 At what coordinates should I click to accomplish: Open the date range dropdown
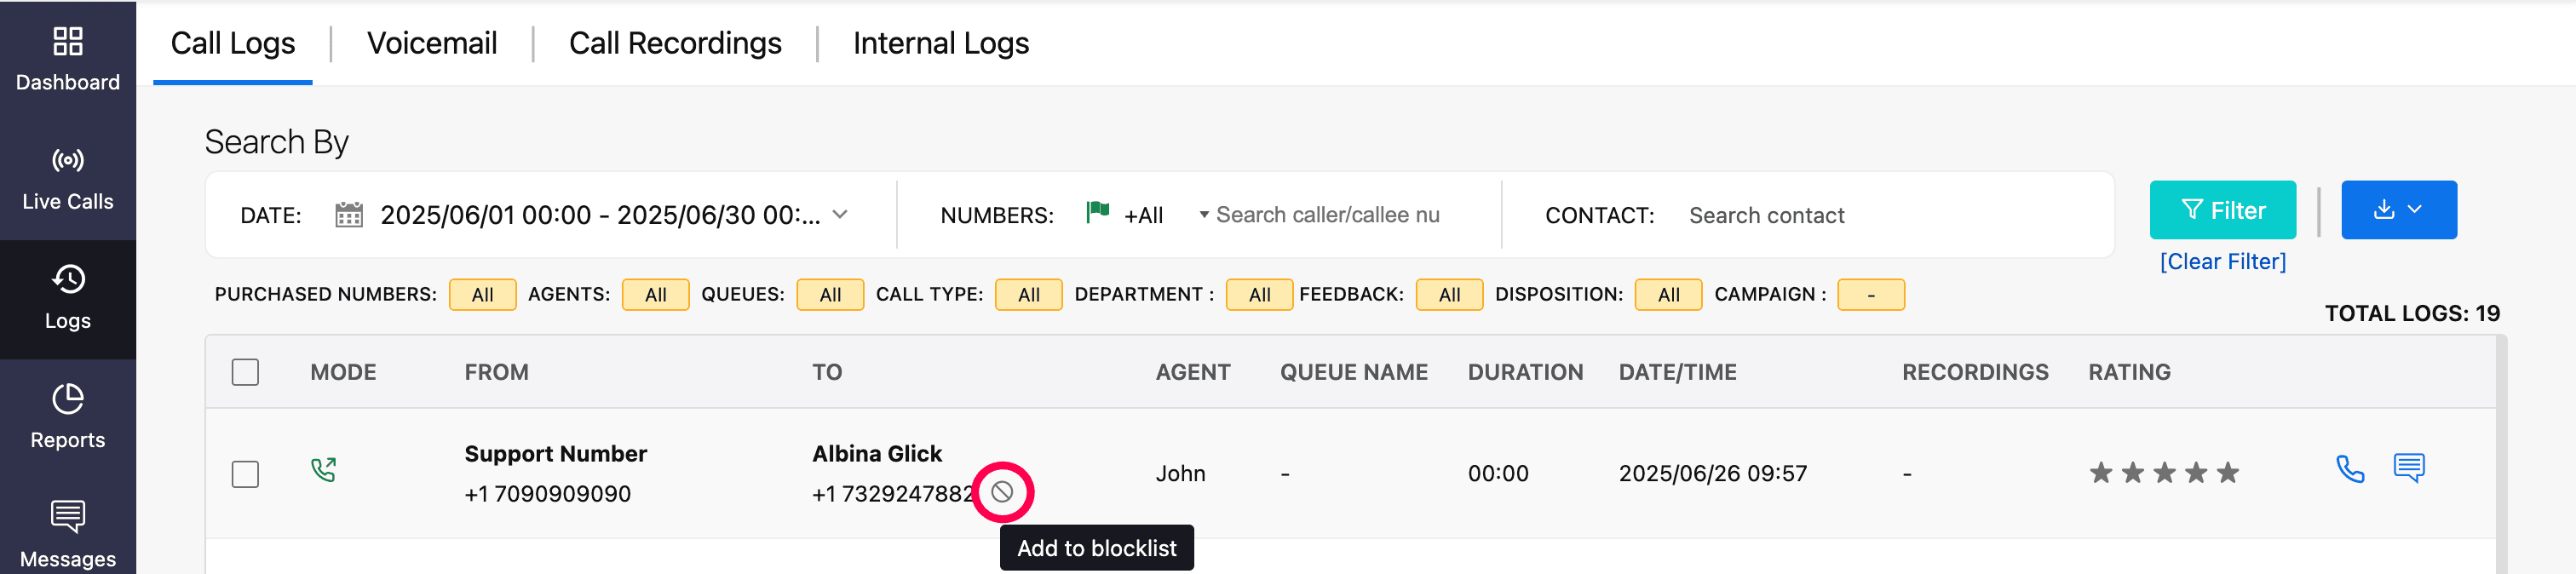point(840,215)
